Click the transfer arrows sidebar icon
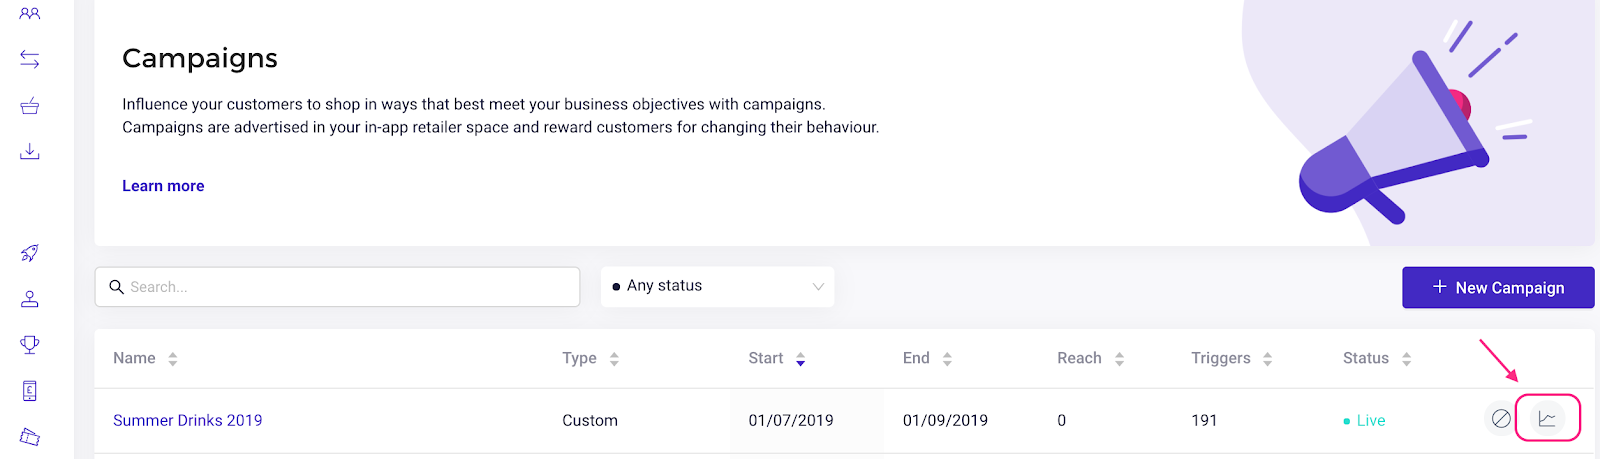 point(30,60)
